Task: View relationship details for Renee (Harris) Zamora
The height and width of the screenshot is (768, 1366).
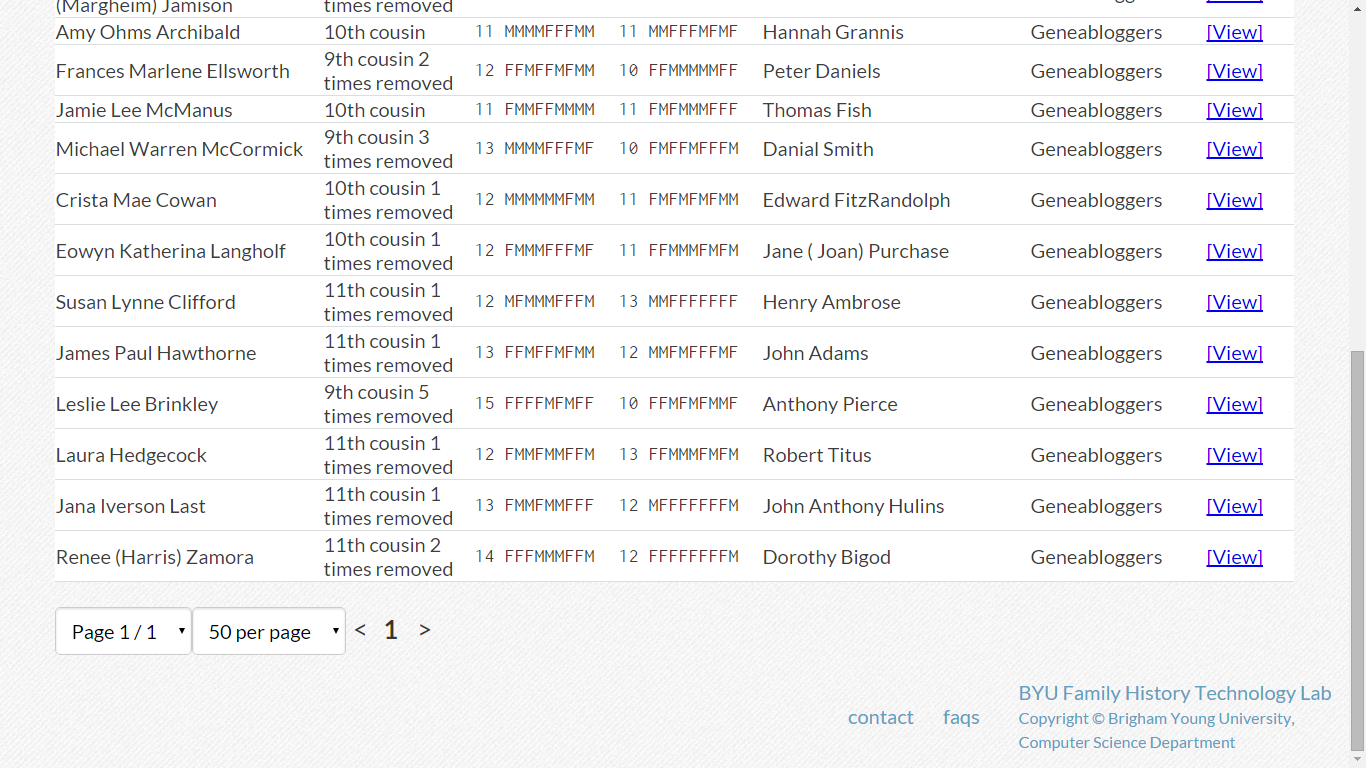Action: coord(1234,556)
